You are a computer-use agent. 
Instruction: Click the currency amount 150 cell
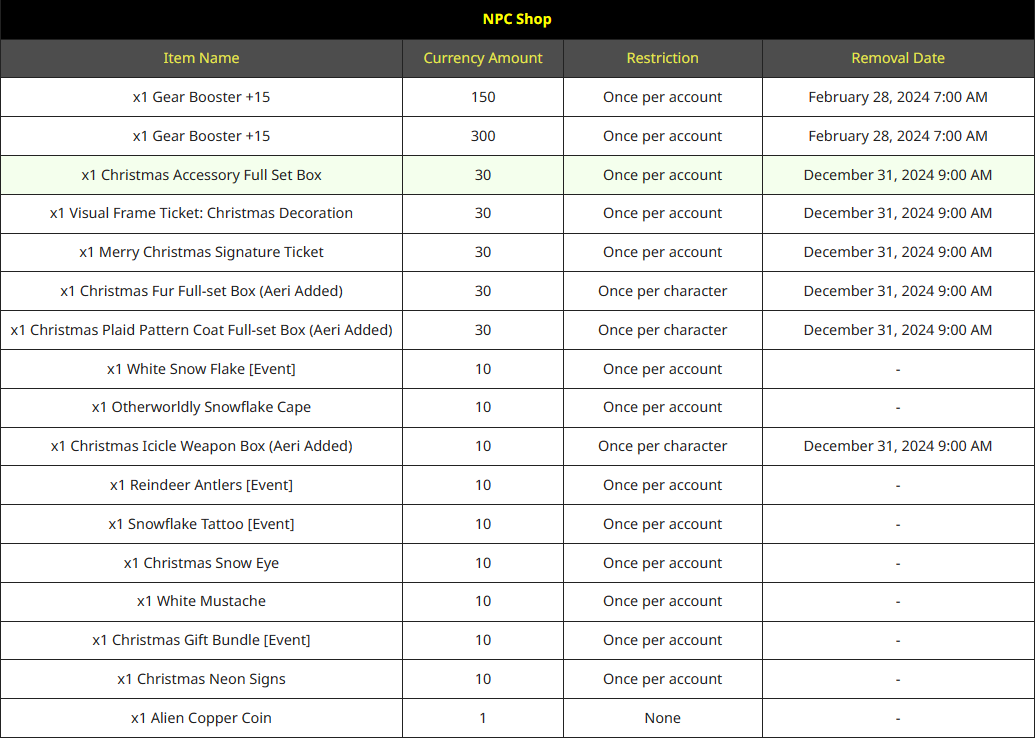pos(483,97)
